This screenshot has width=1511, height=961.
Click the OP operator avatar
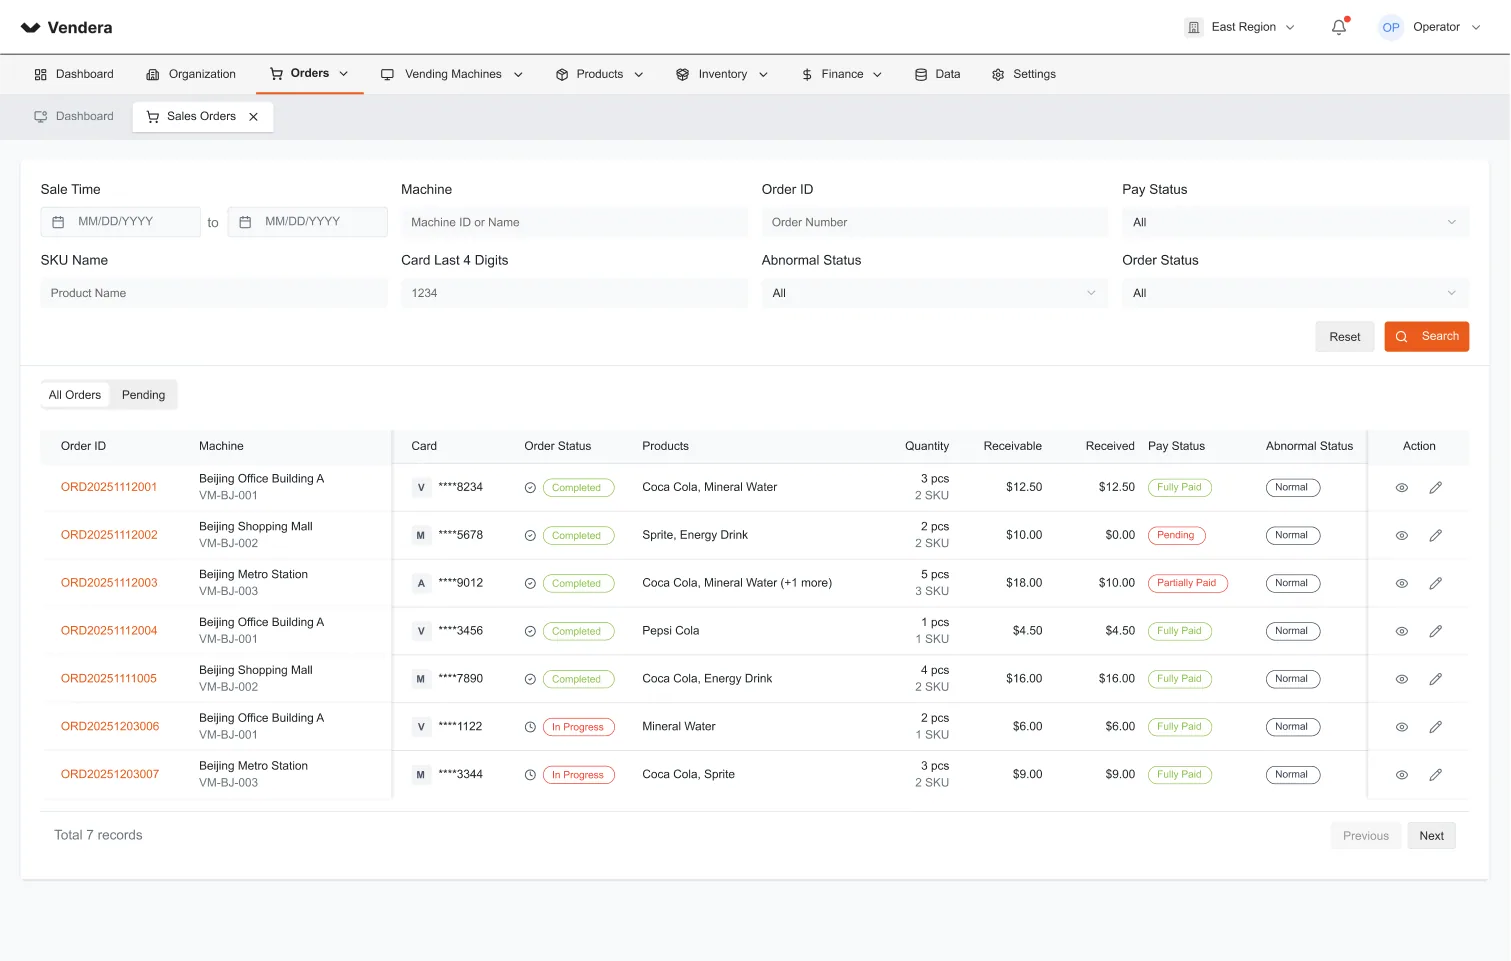click(1390, 27)
